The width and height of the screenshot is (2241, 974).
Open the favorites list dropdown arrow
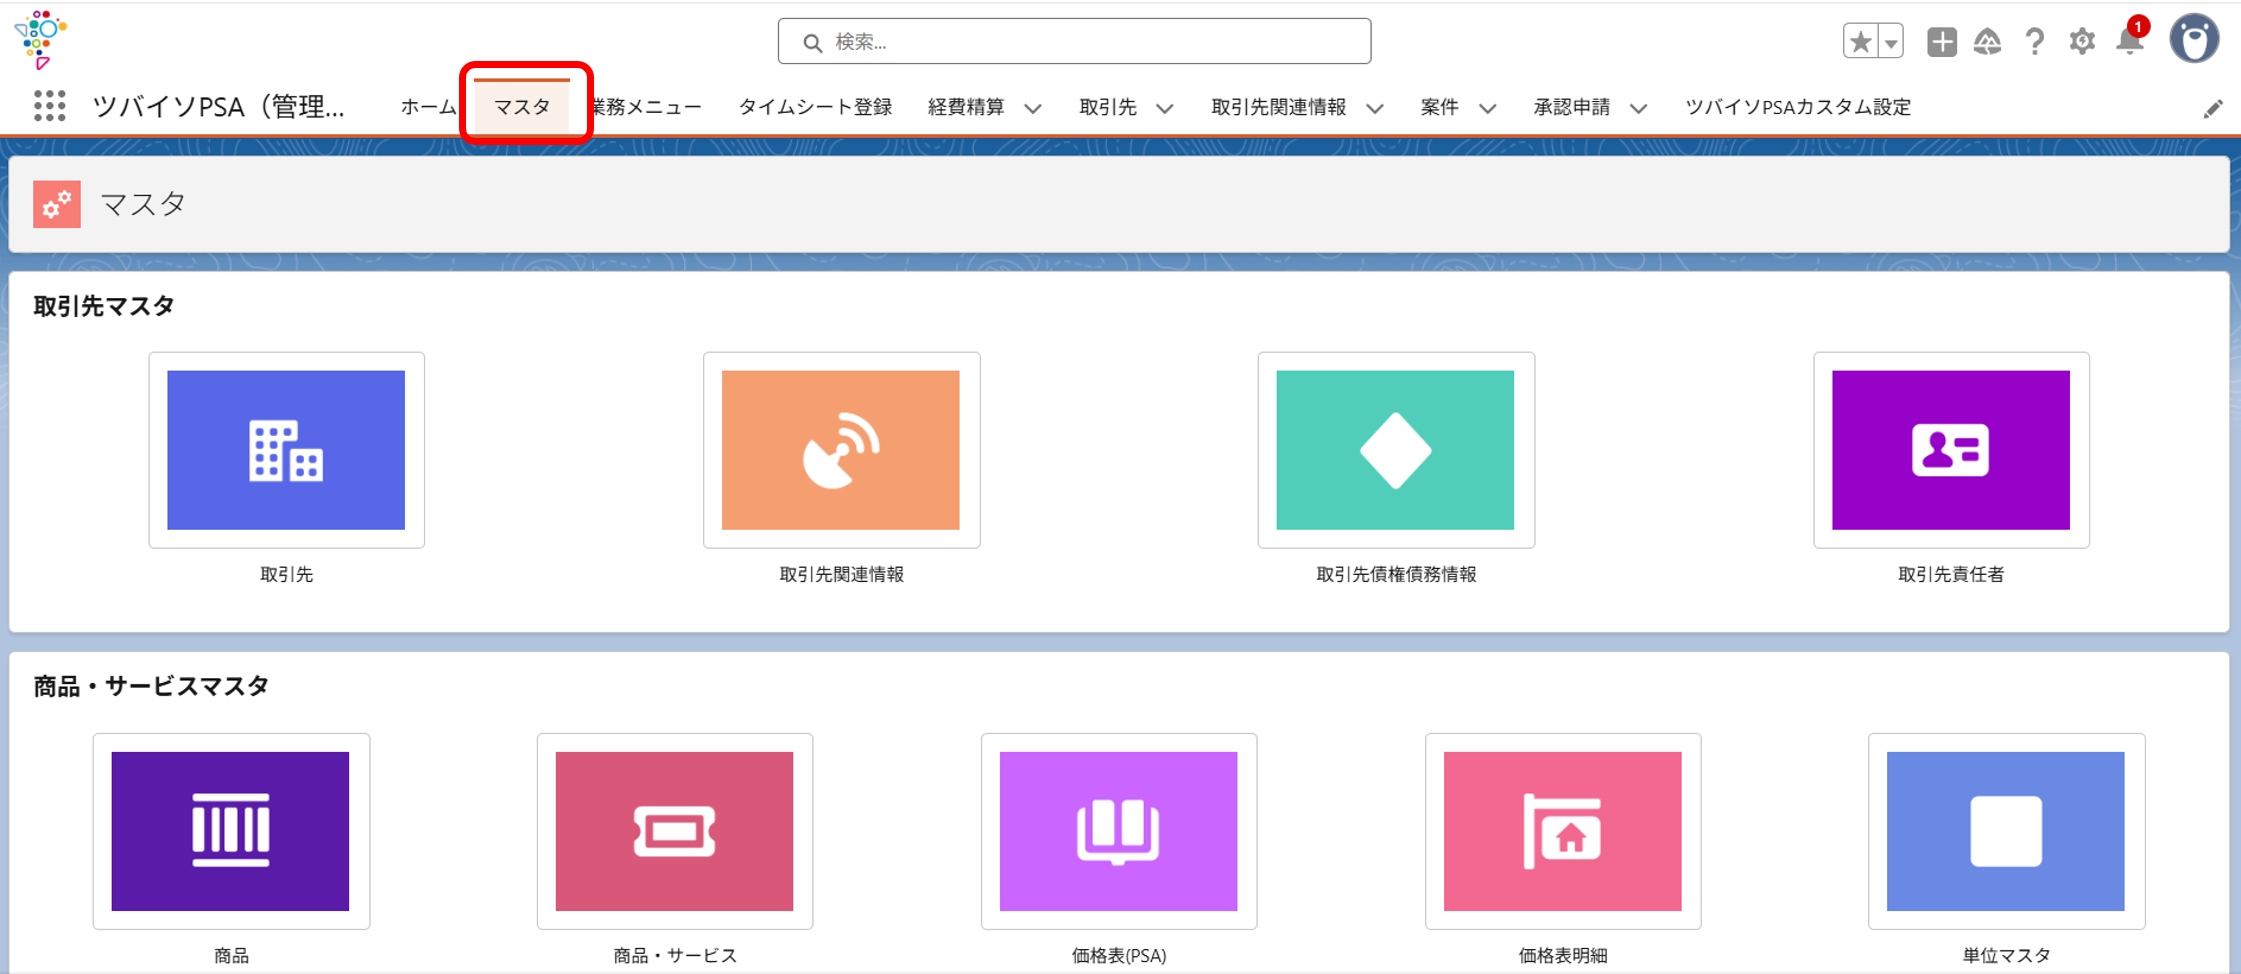coord(1891,42)
